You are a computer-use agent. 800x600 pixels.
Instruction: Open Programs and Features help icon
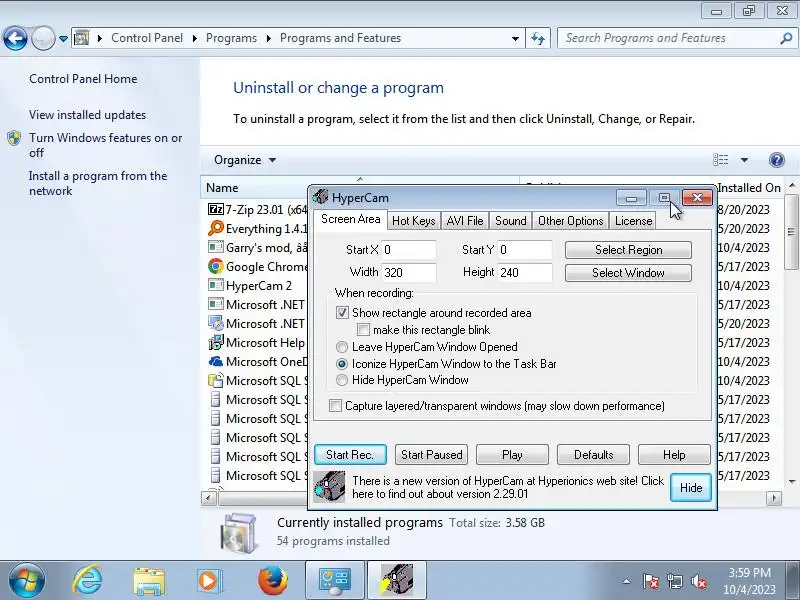tap(777, 160)
